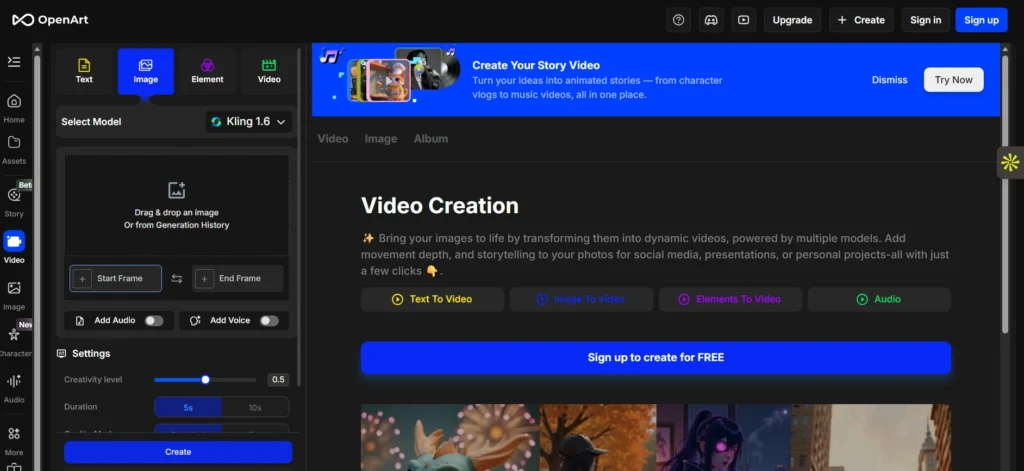Open the Discord icon in header
Viewport: 1024px width, 471px height.
pyautogui.click(x=711, y=20)
